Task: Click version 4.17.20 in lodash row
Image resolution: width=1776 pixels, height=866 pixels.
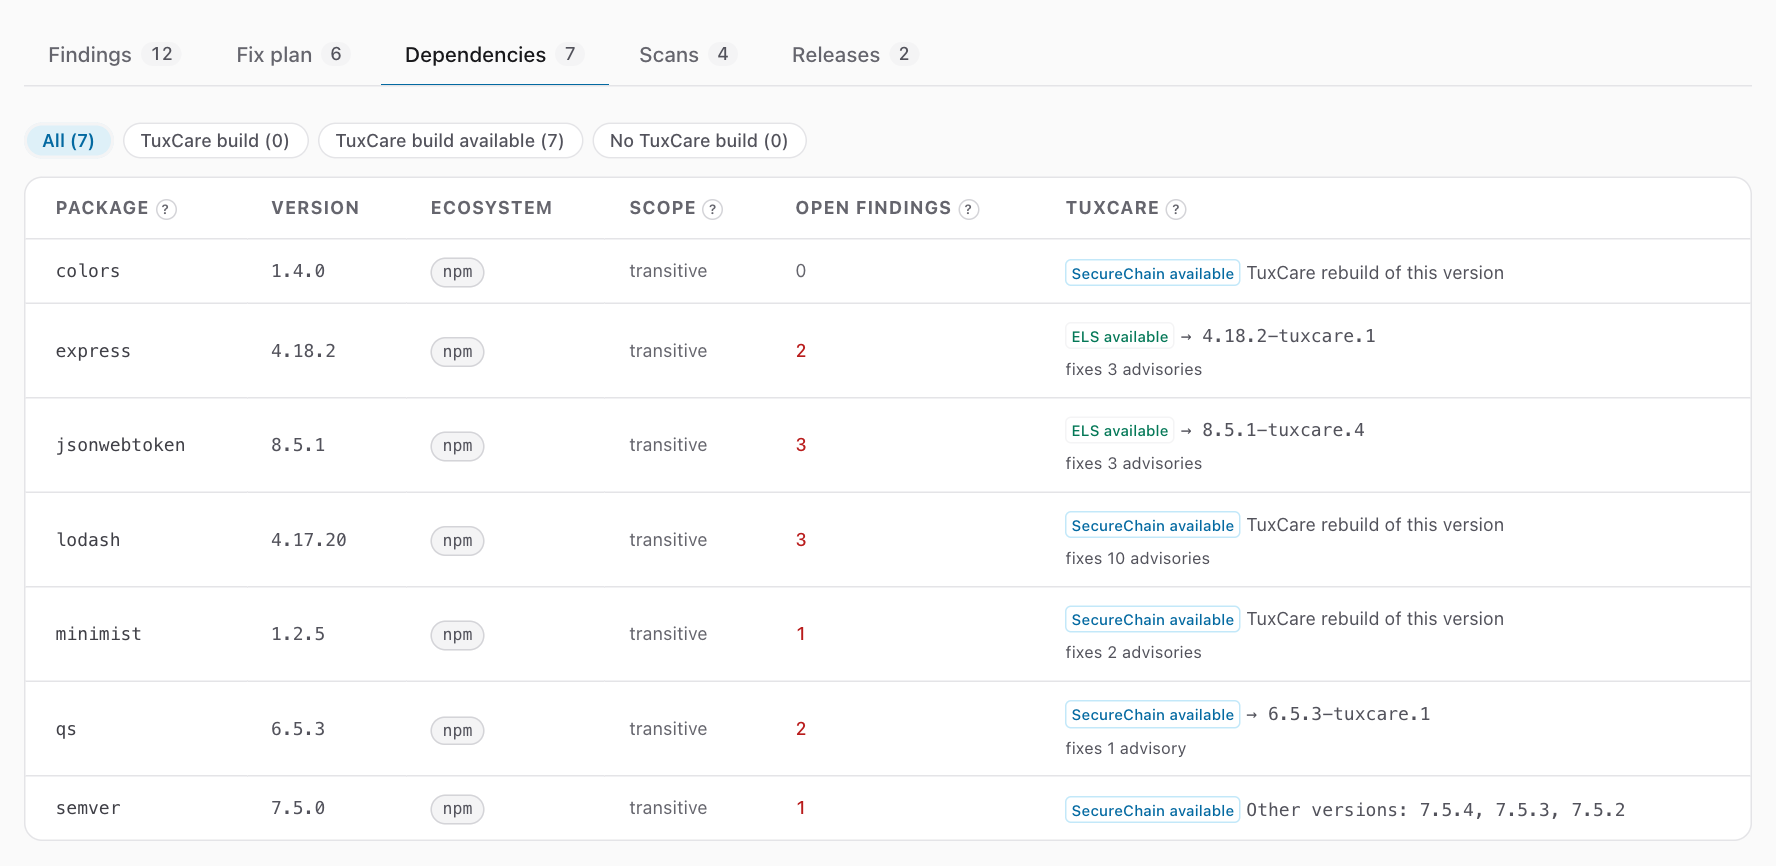Action: [309, 540]
